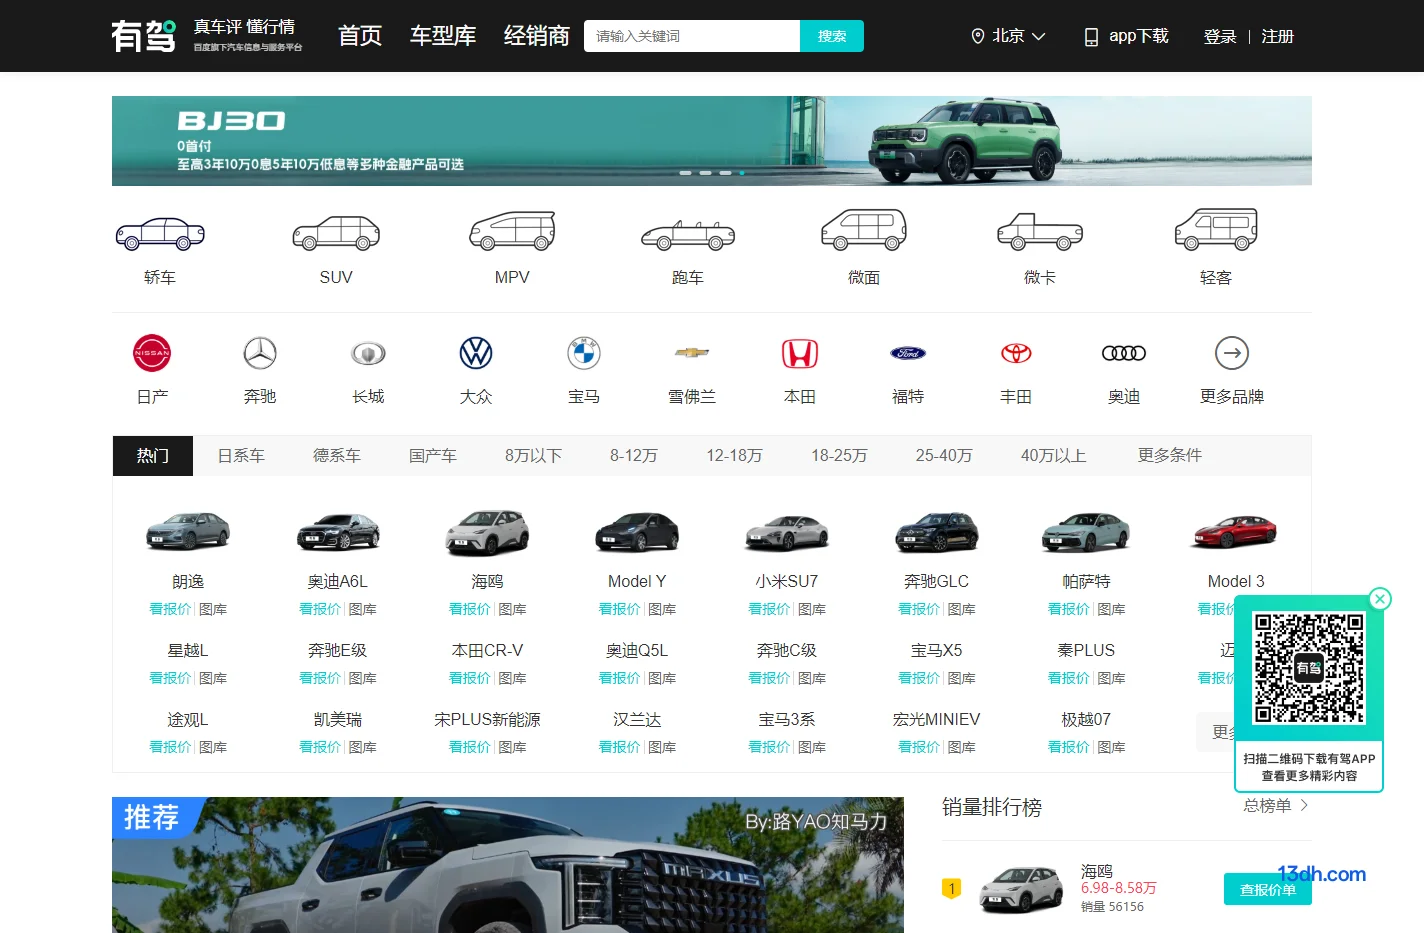Open the Model Y car thumbnail

point(637,532)
